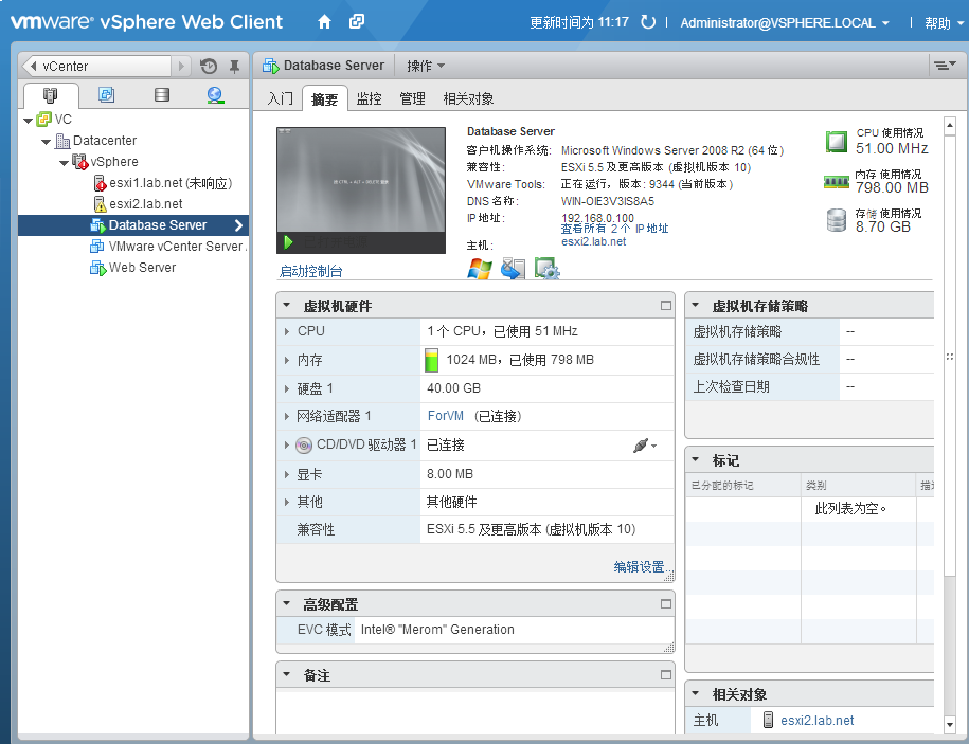Open the 摘要 tab
Screen dimensions: 970x745
click(325, 99)
